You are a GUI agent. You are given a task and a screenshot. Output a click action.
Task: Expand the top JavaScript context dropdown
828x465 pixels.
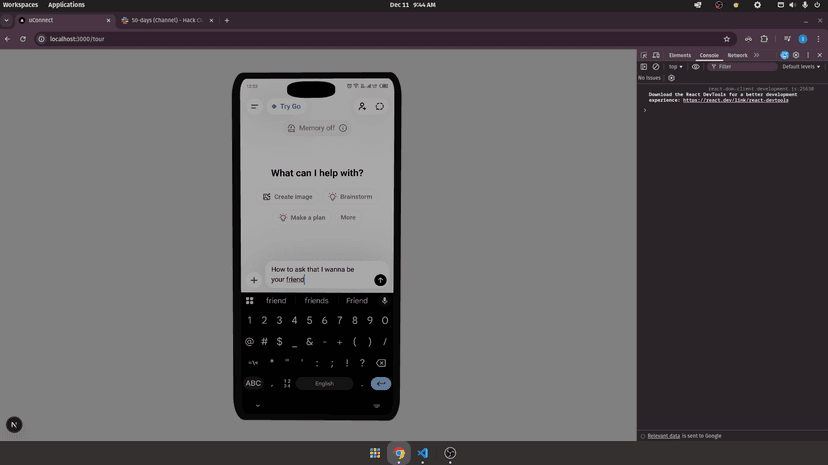pos(676,67)
